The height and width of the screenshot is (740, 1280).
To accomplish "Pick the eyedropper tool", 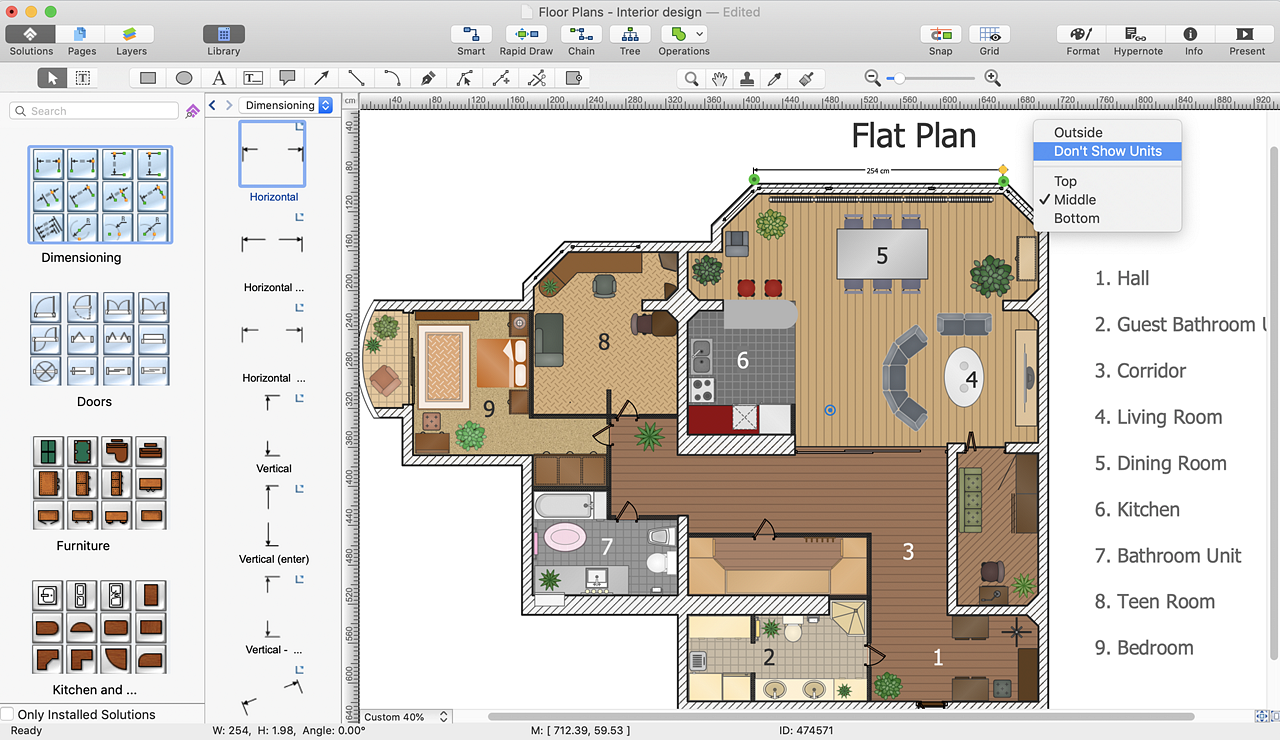I will point(774,78).
